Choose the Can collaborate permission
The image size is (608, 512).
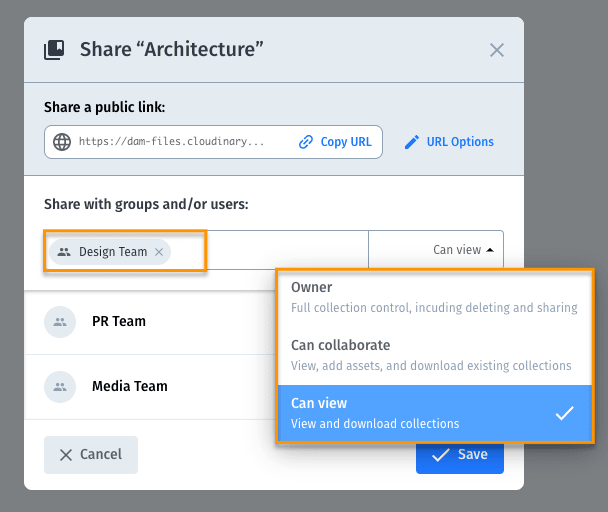[435, 356]
